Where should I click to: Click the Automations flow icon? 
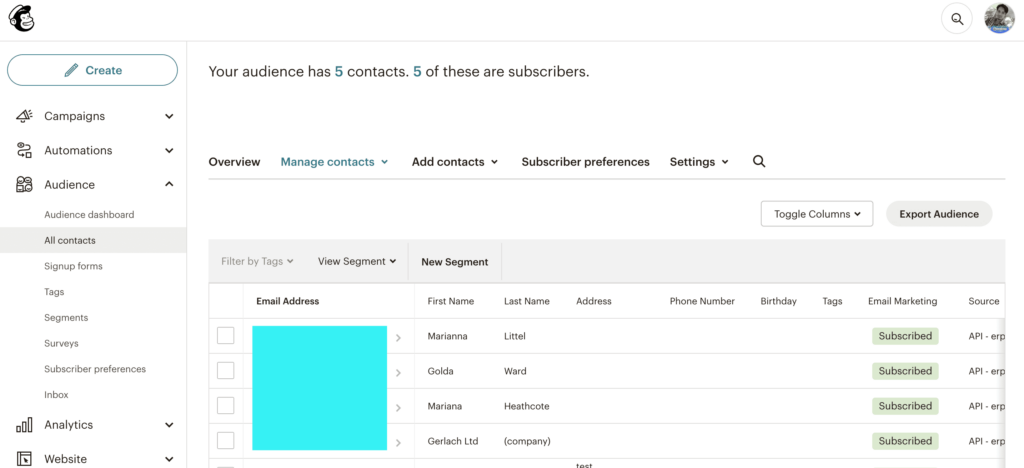[x=24, y=150]
